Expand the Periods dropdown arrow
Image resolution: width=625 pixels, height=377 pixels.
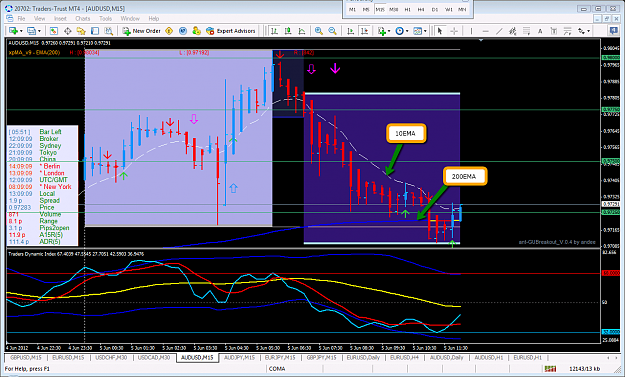tap(407, 31)
